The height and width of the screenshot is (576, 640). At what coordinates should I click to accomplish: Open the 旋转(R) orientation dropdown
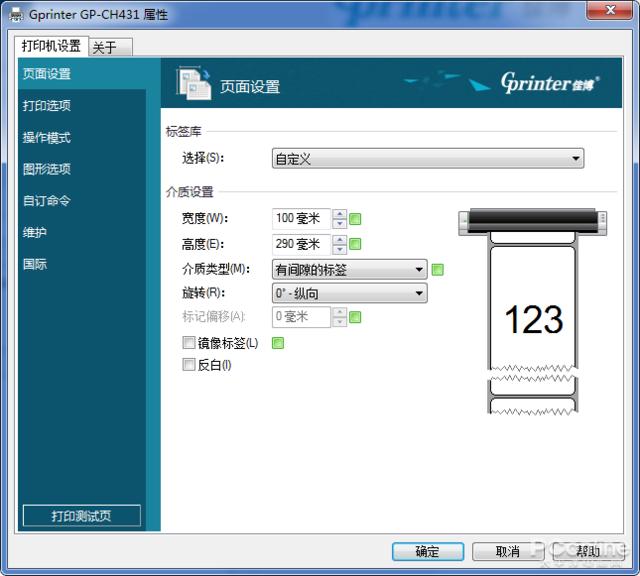click(x=349, y=293)
